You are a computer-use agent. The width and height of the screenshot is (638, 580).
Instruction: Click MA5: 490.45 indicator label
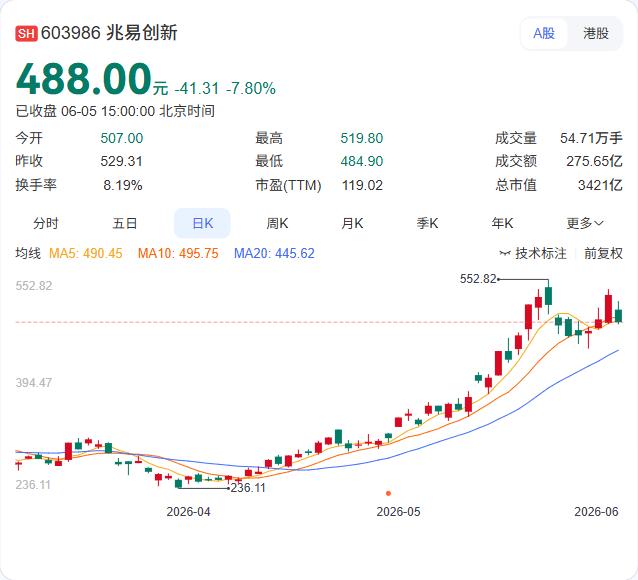(85, 253)
